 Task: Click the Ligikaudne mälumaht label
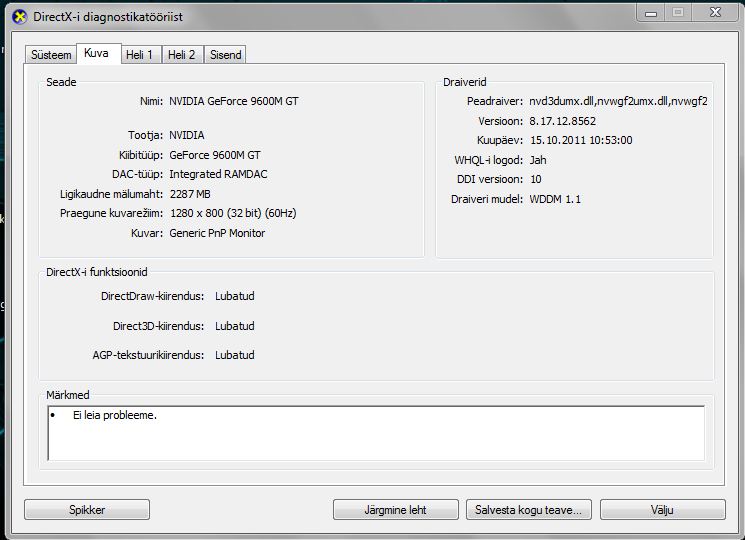coord(111,194)
